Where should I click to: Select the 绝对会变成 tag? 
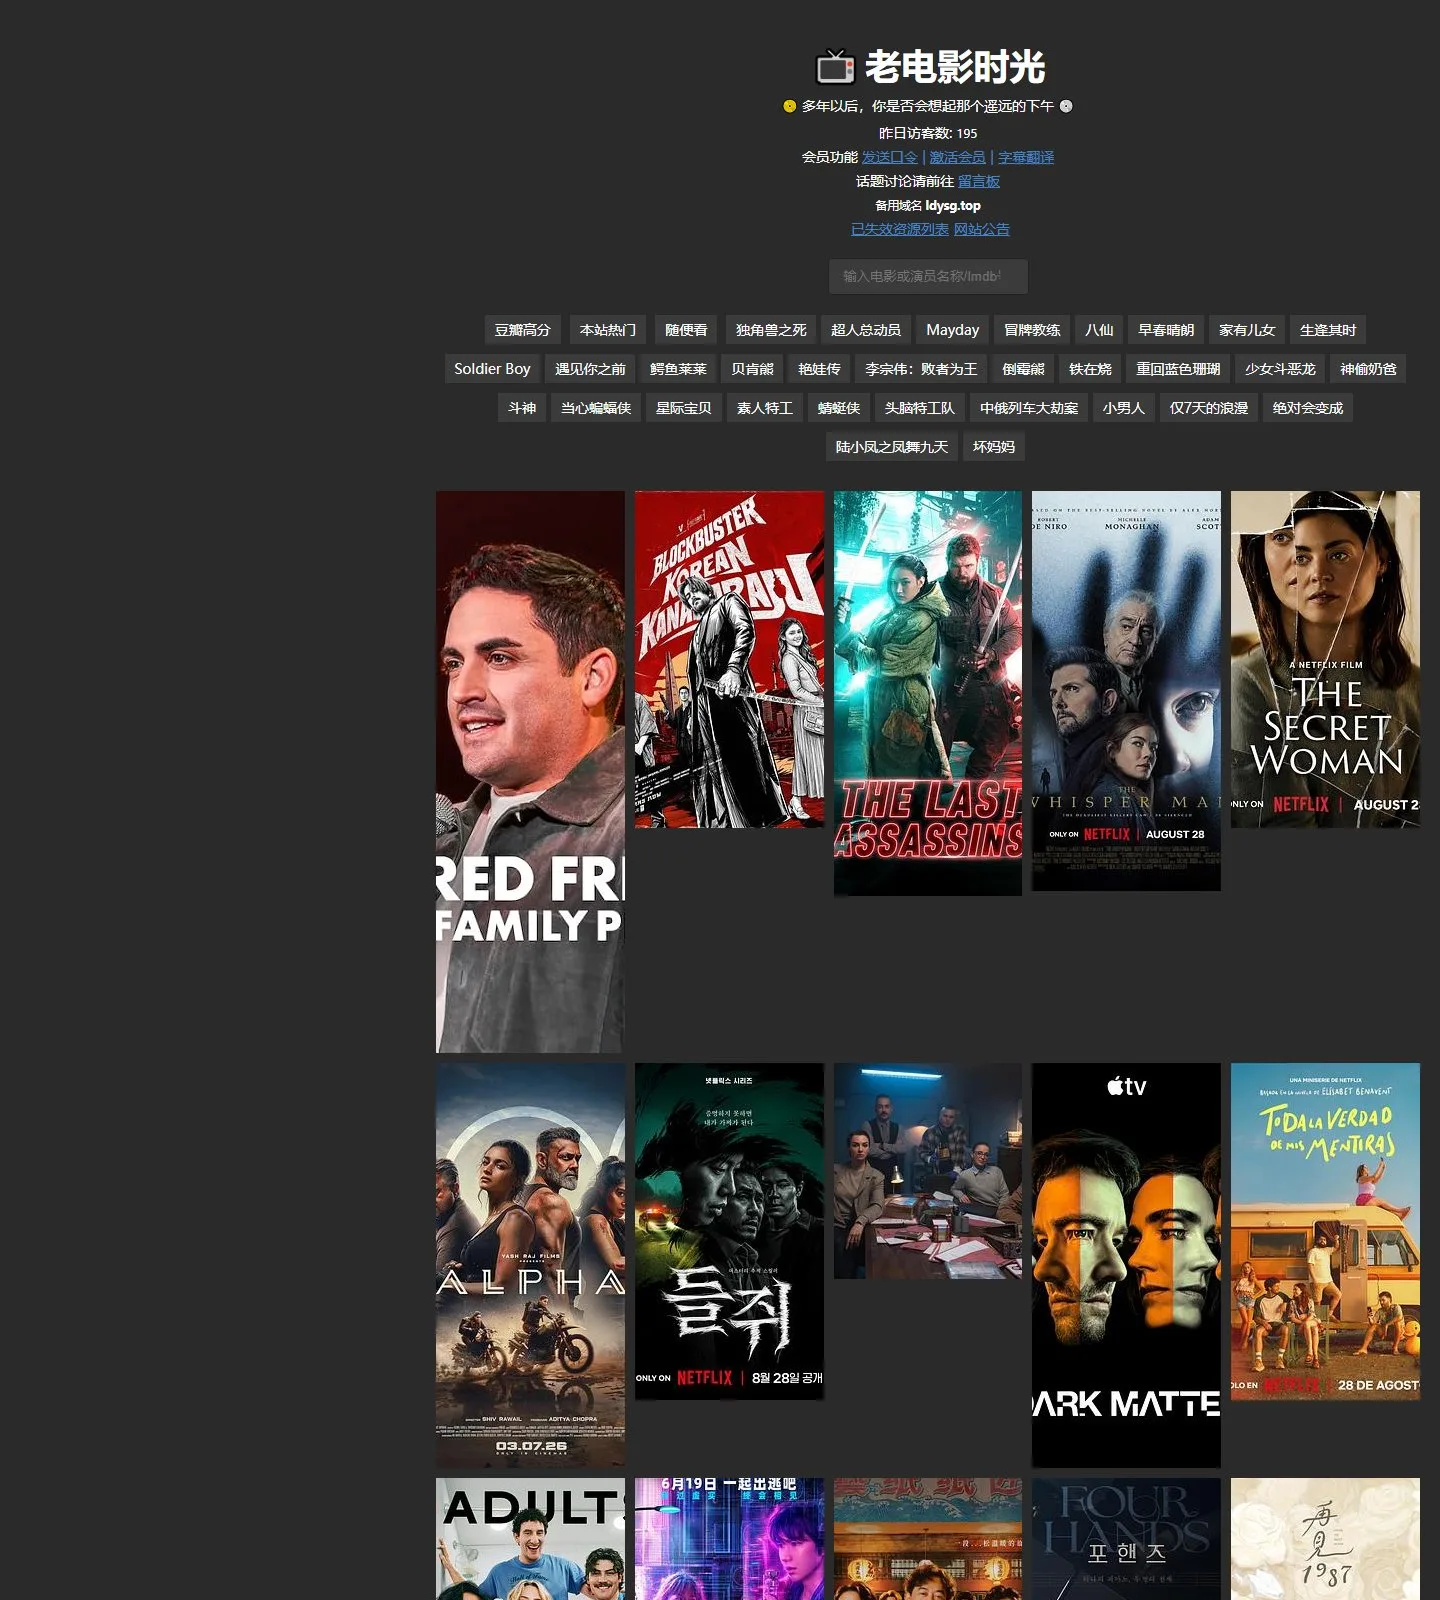[x=1308, y=408]
